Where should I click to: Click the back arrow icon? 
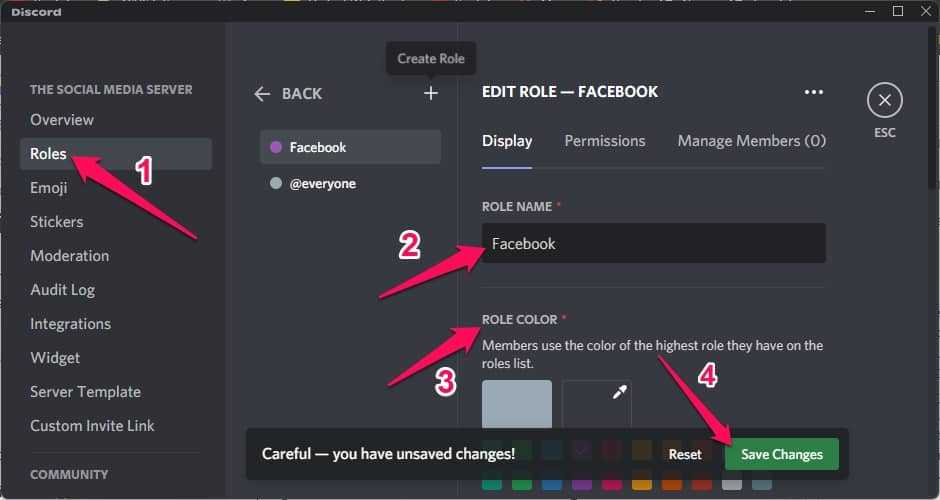[x=263, y=93]
